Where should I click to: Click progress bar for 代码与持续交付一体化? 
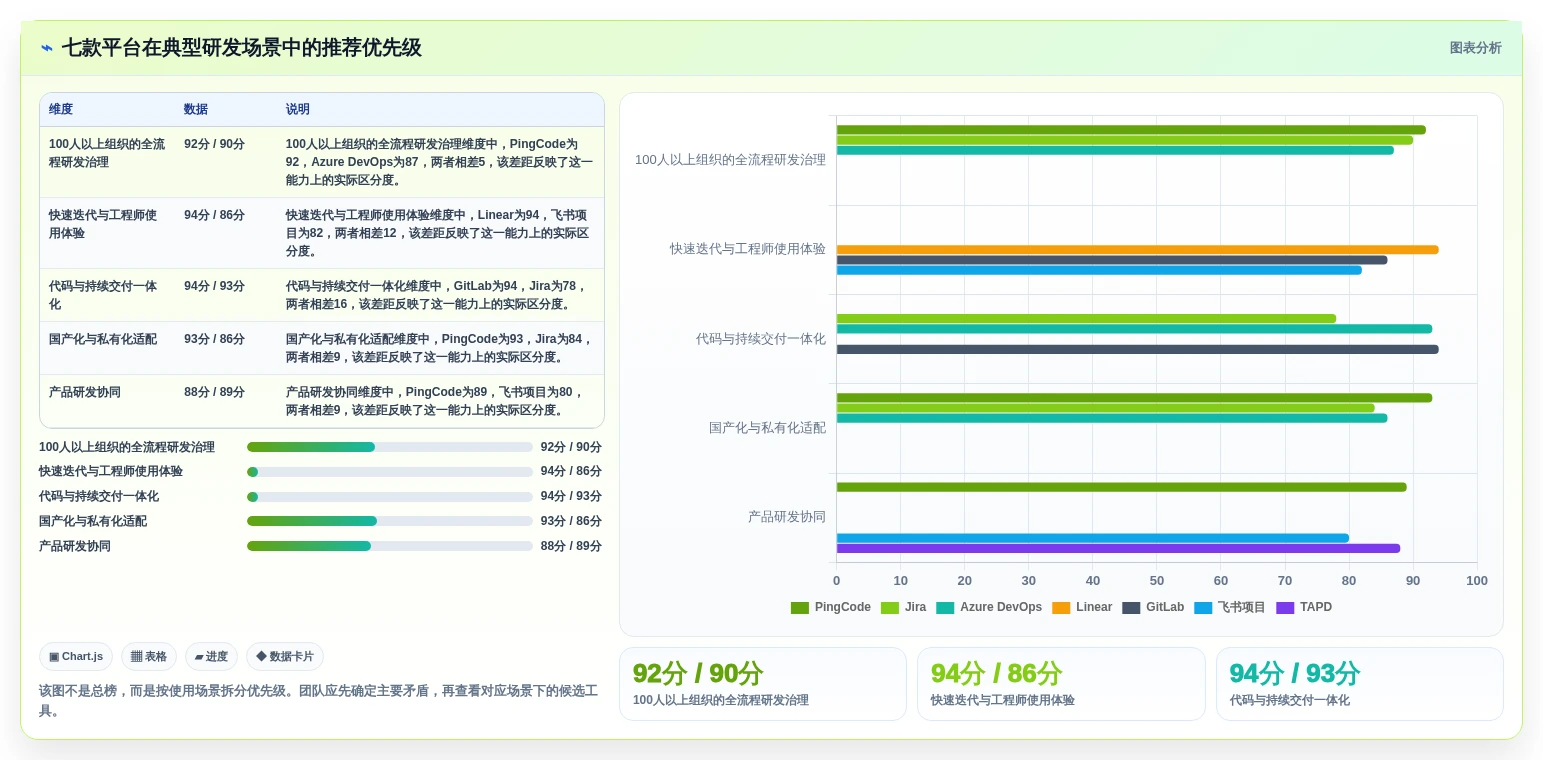tap(389, 497)
